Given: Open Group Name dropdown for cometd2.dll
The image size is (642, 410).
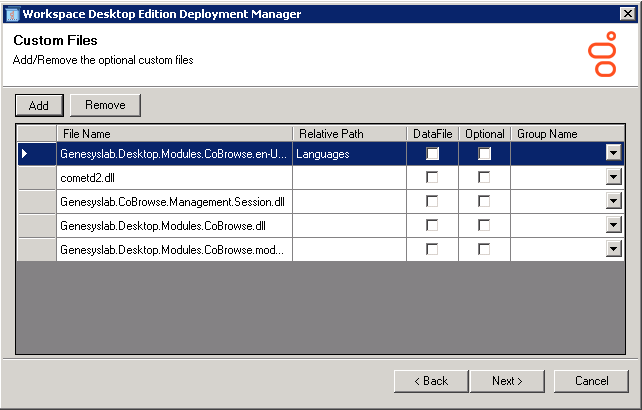Looking at the screenshot, I should pyautogui.click(x=615, y=177).
